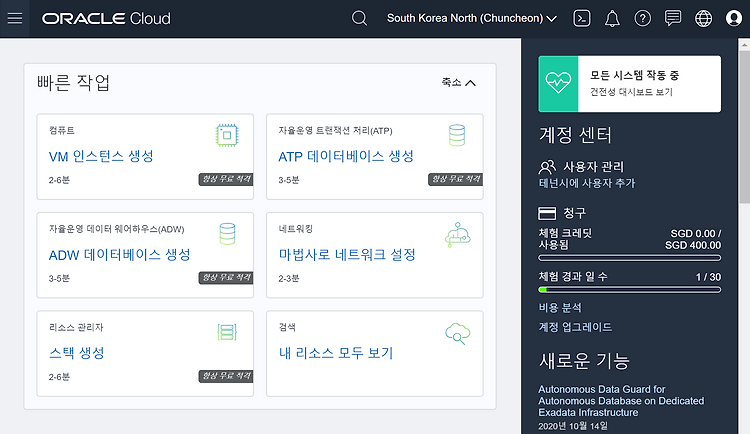Open the hamburger navigation menu
This screenshot has width=750, height=434.
click(15, 19)
